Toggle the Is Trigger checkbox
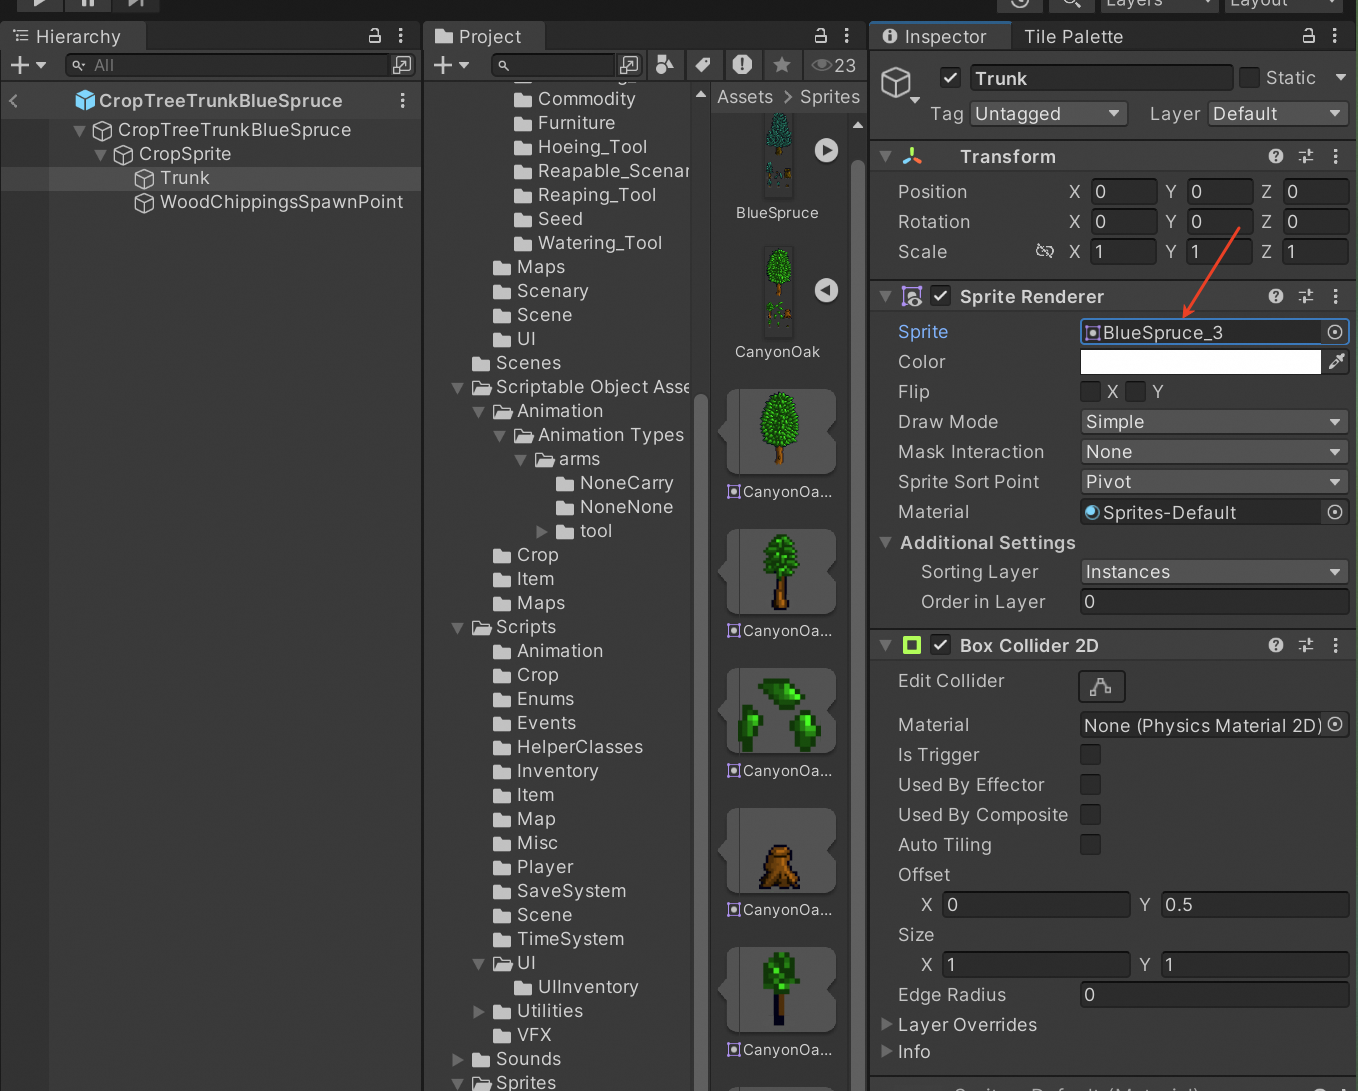The height and width of the screenshot is (1091, 1358). [1091, 754]
